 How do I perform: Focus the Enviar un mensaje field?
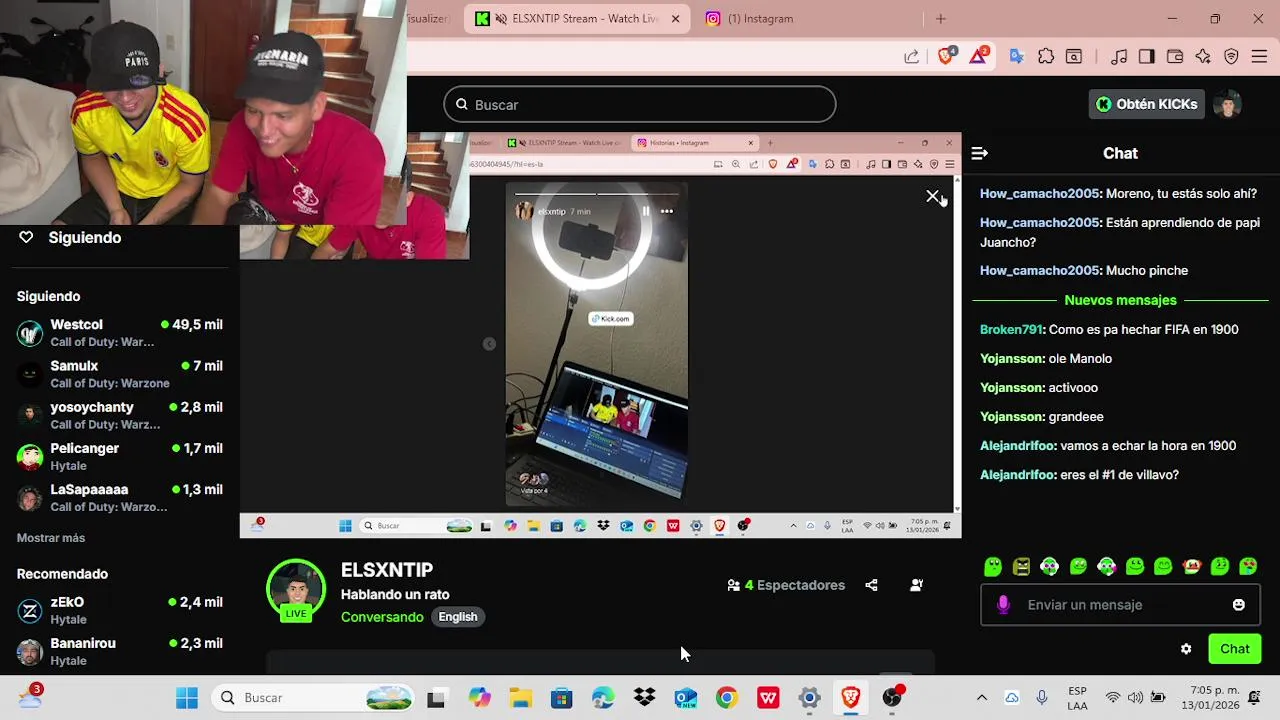[x=1121, y=605]
